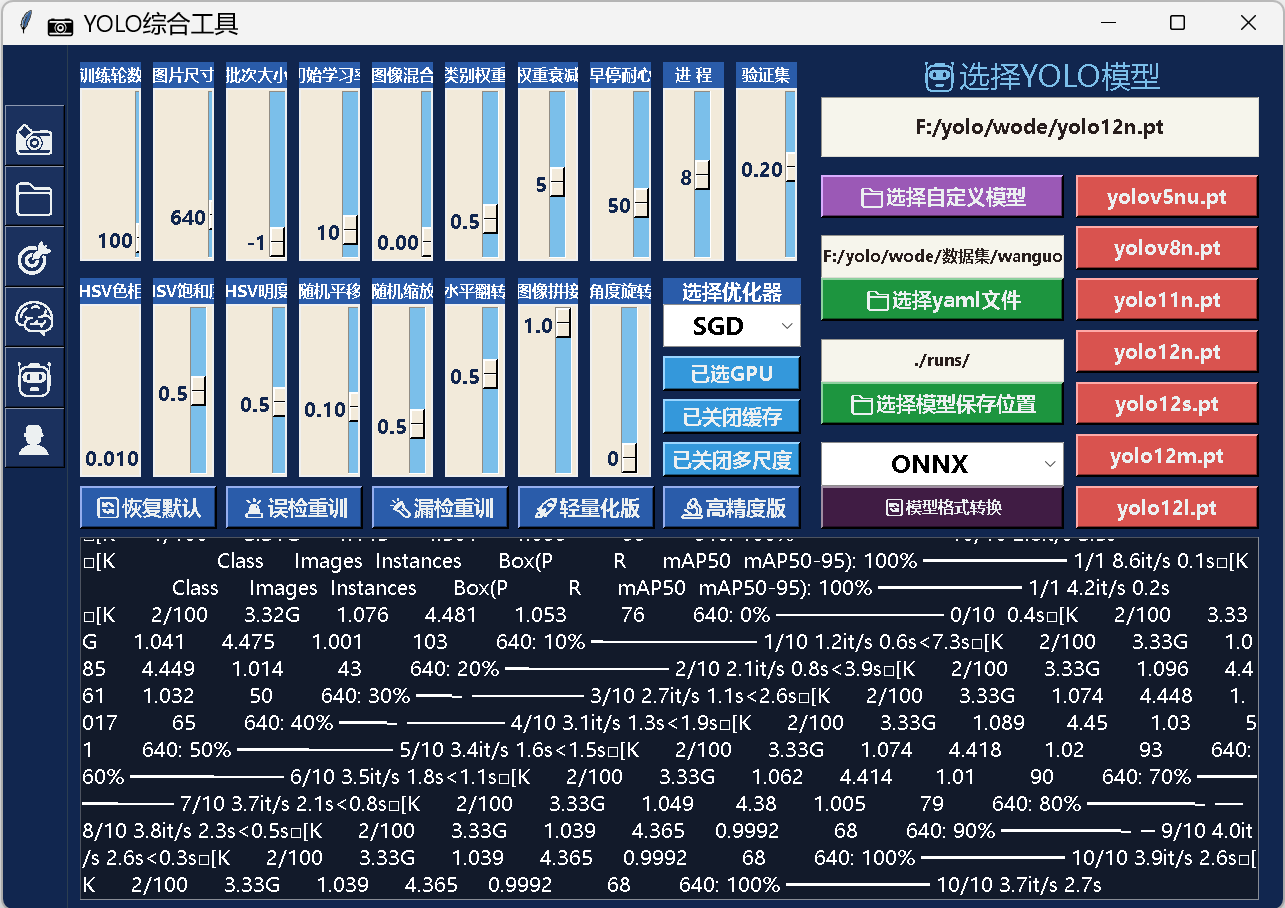Click the 选择yaml文件 button

click(941, 300)
